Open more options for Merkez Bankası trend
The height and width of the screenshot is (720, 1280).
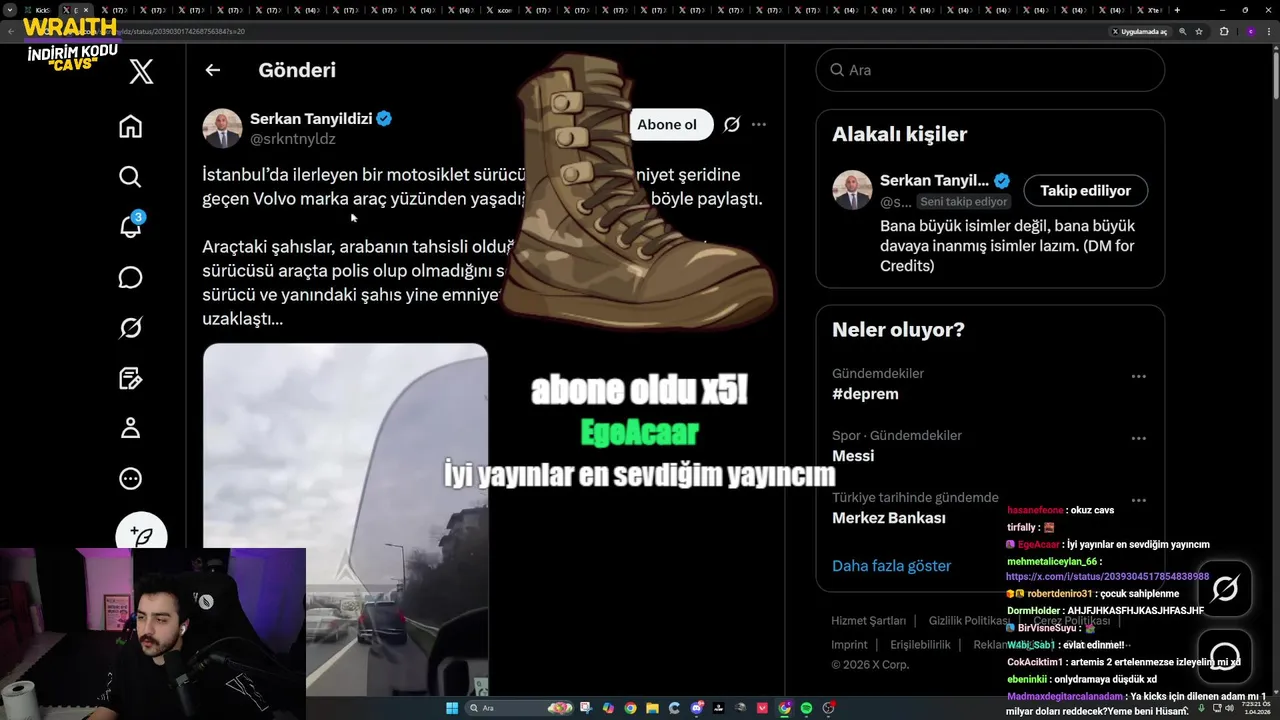pos(1138,501)
